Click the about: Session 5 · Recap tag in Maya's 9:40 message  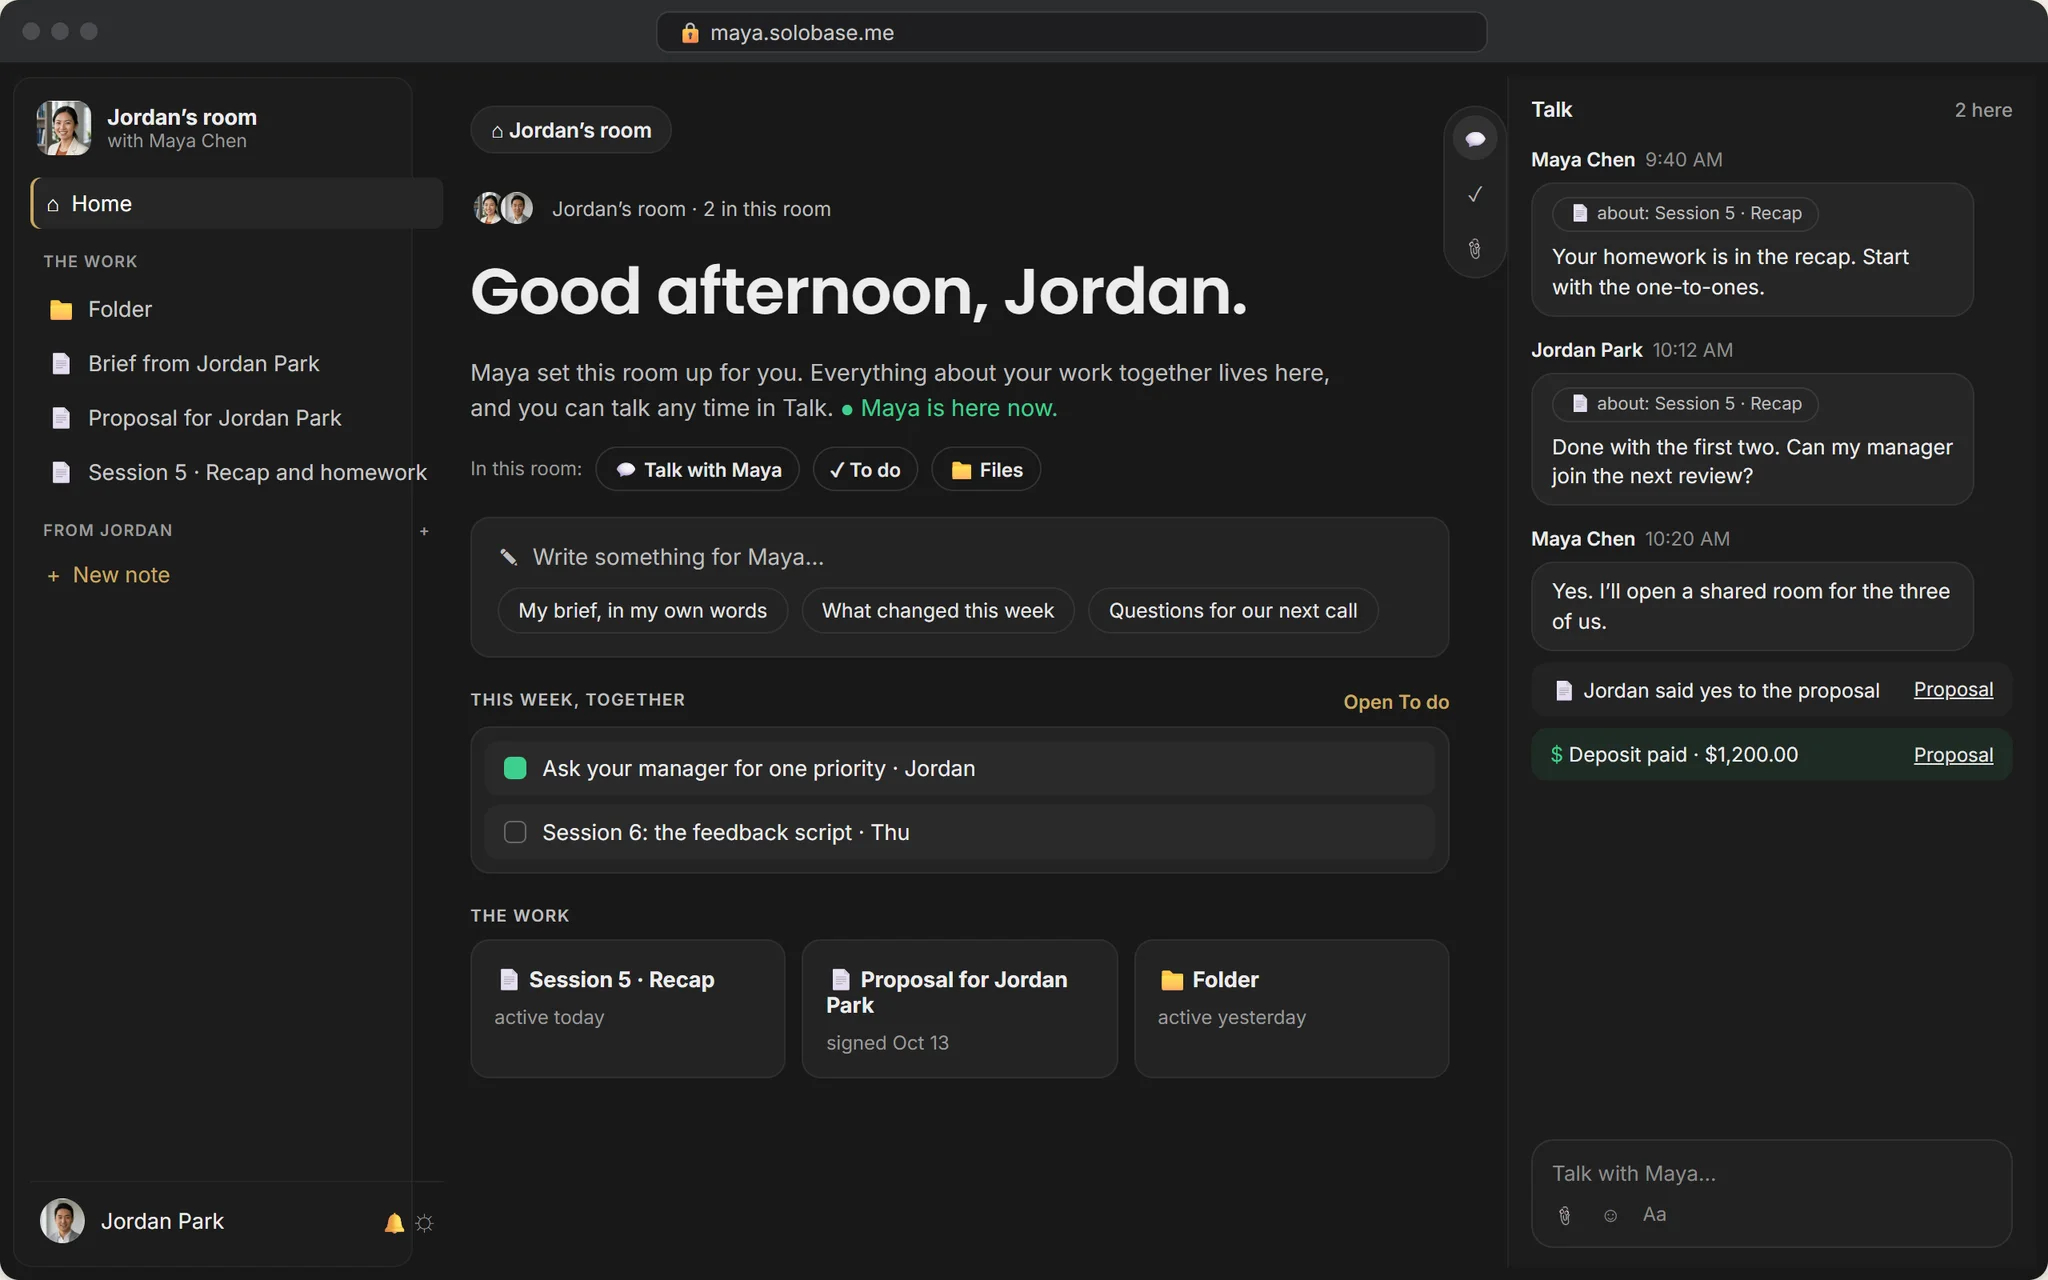coord(1685,213)
